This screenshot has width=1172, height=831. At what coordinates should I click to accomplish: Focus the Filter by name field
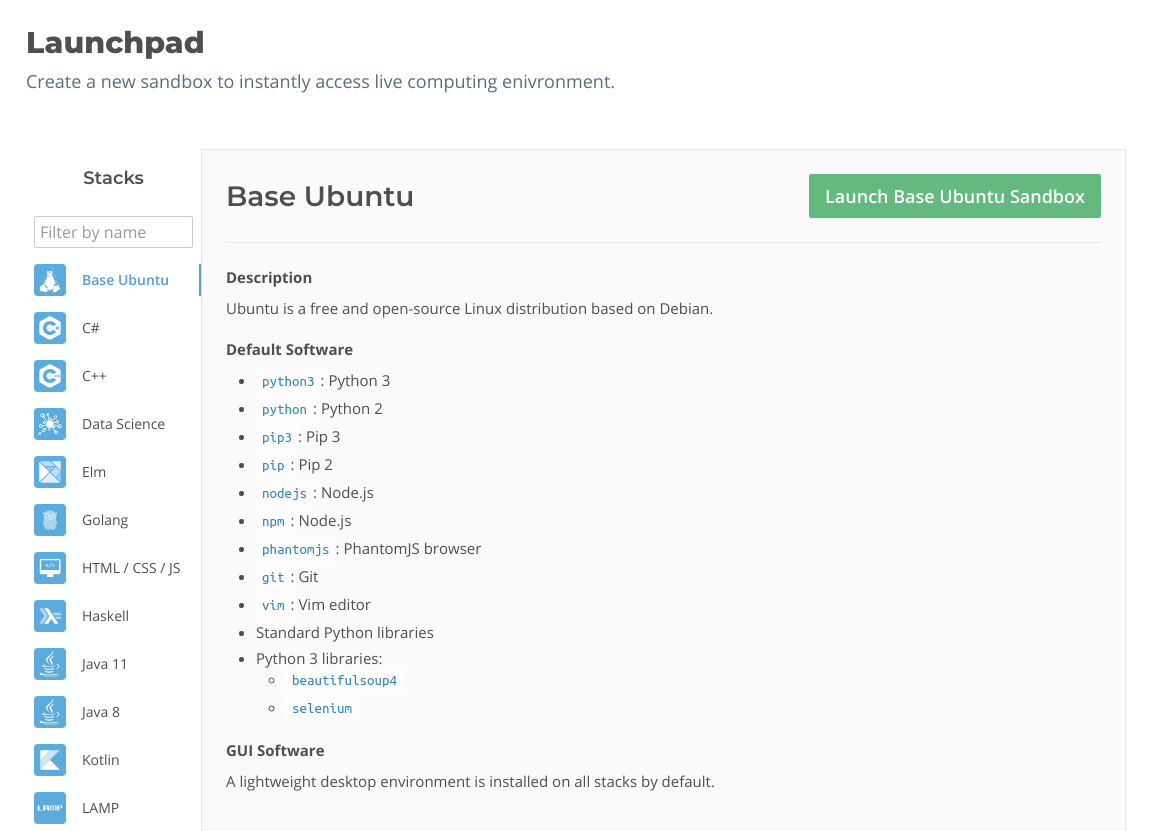(x=113, y=232)
